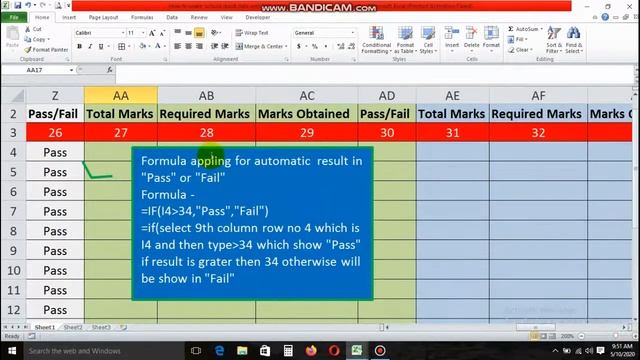Open Conditional Formatting
Image resolution: width=640 pixels, height=360 pixels.
(376, 40)
